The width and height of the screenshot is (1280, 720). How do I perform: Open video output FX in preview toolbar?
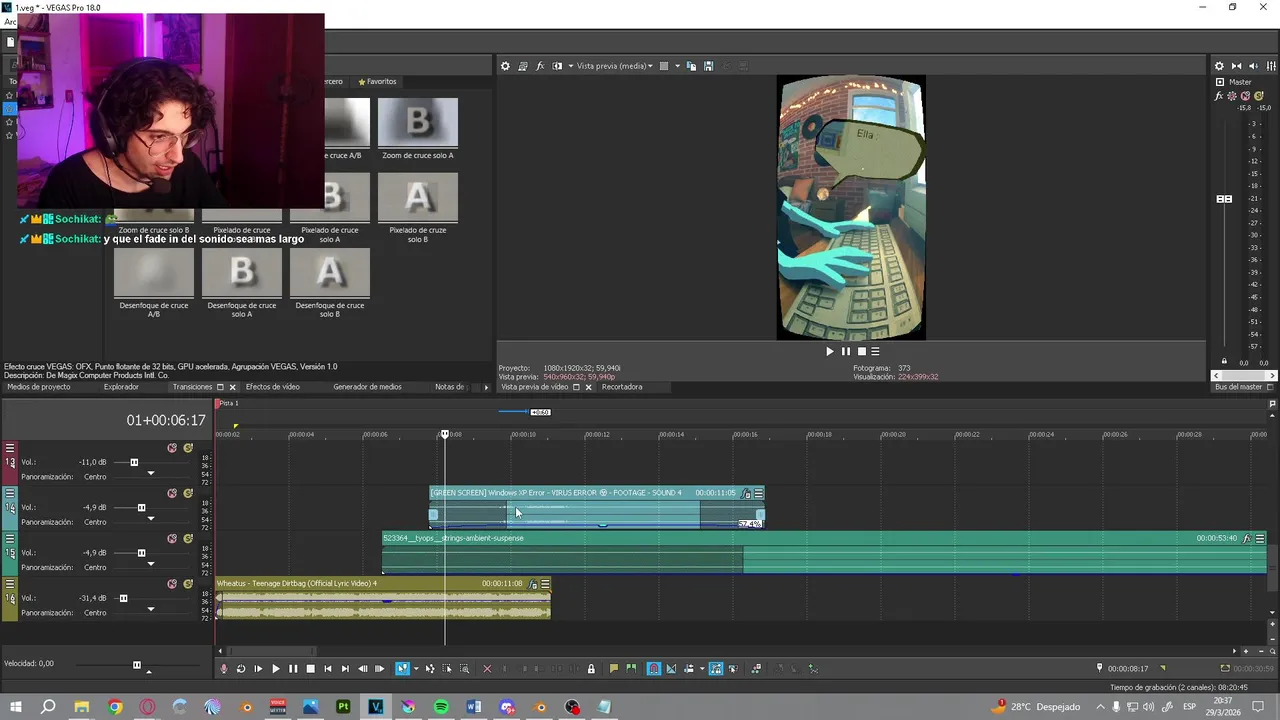pyautogui.click(x=540, y=66)
